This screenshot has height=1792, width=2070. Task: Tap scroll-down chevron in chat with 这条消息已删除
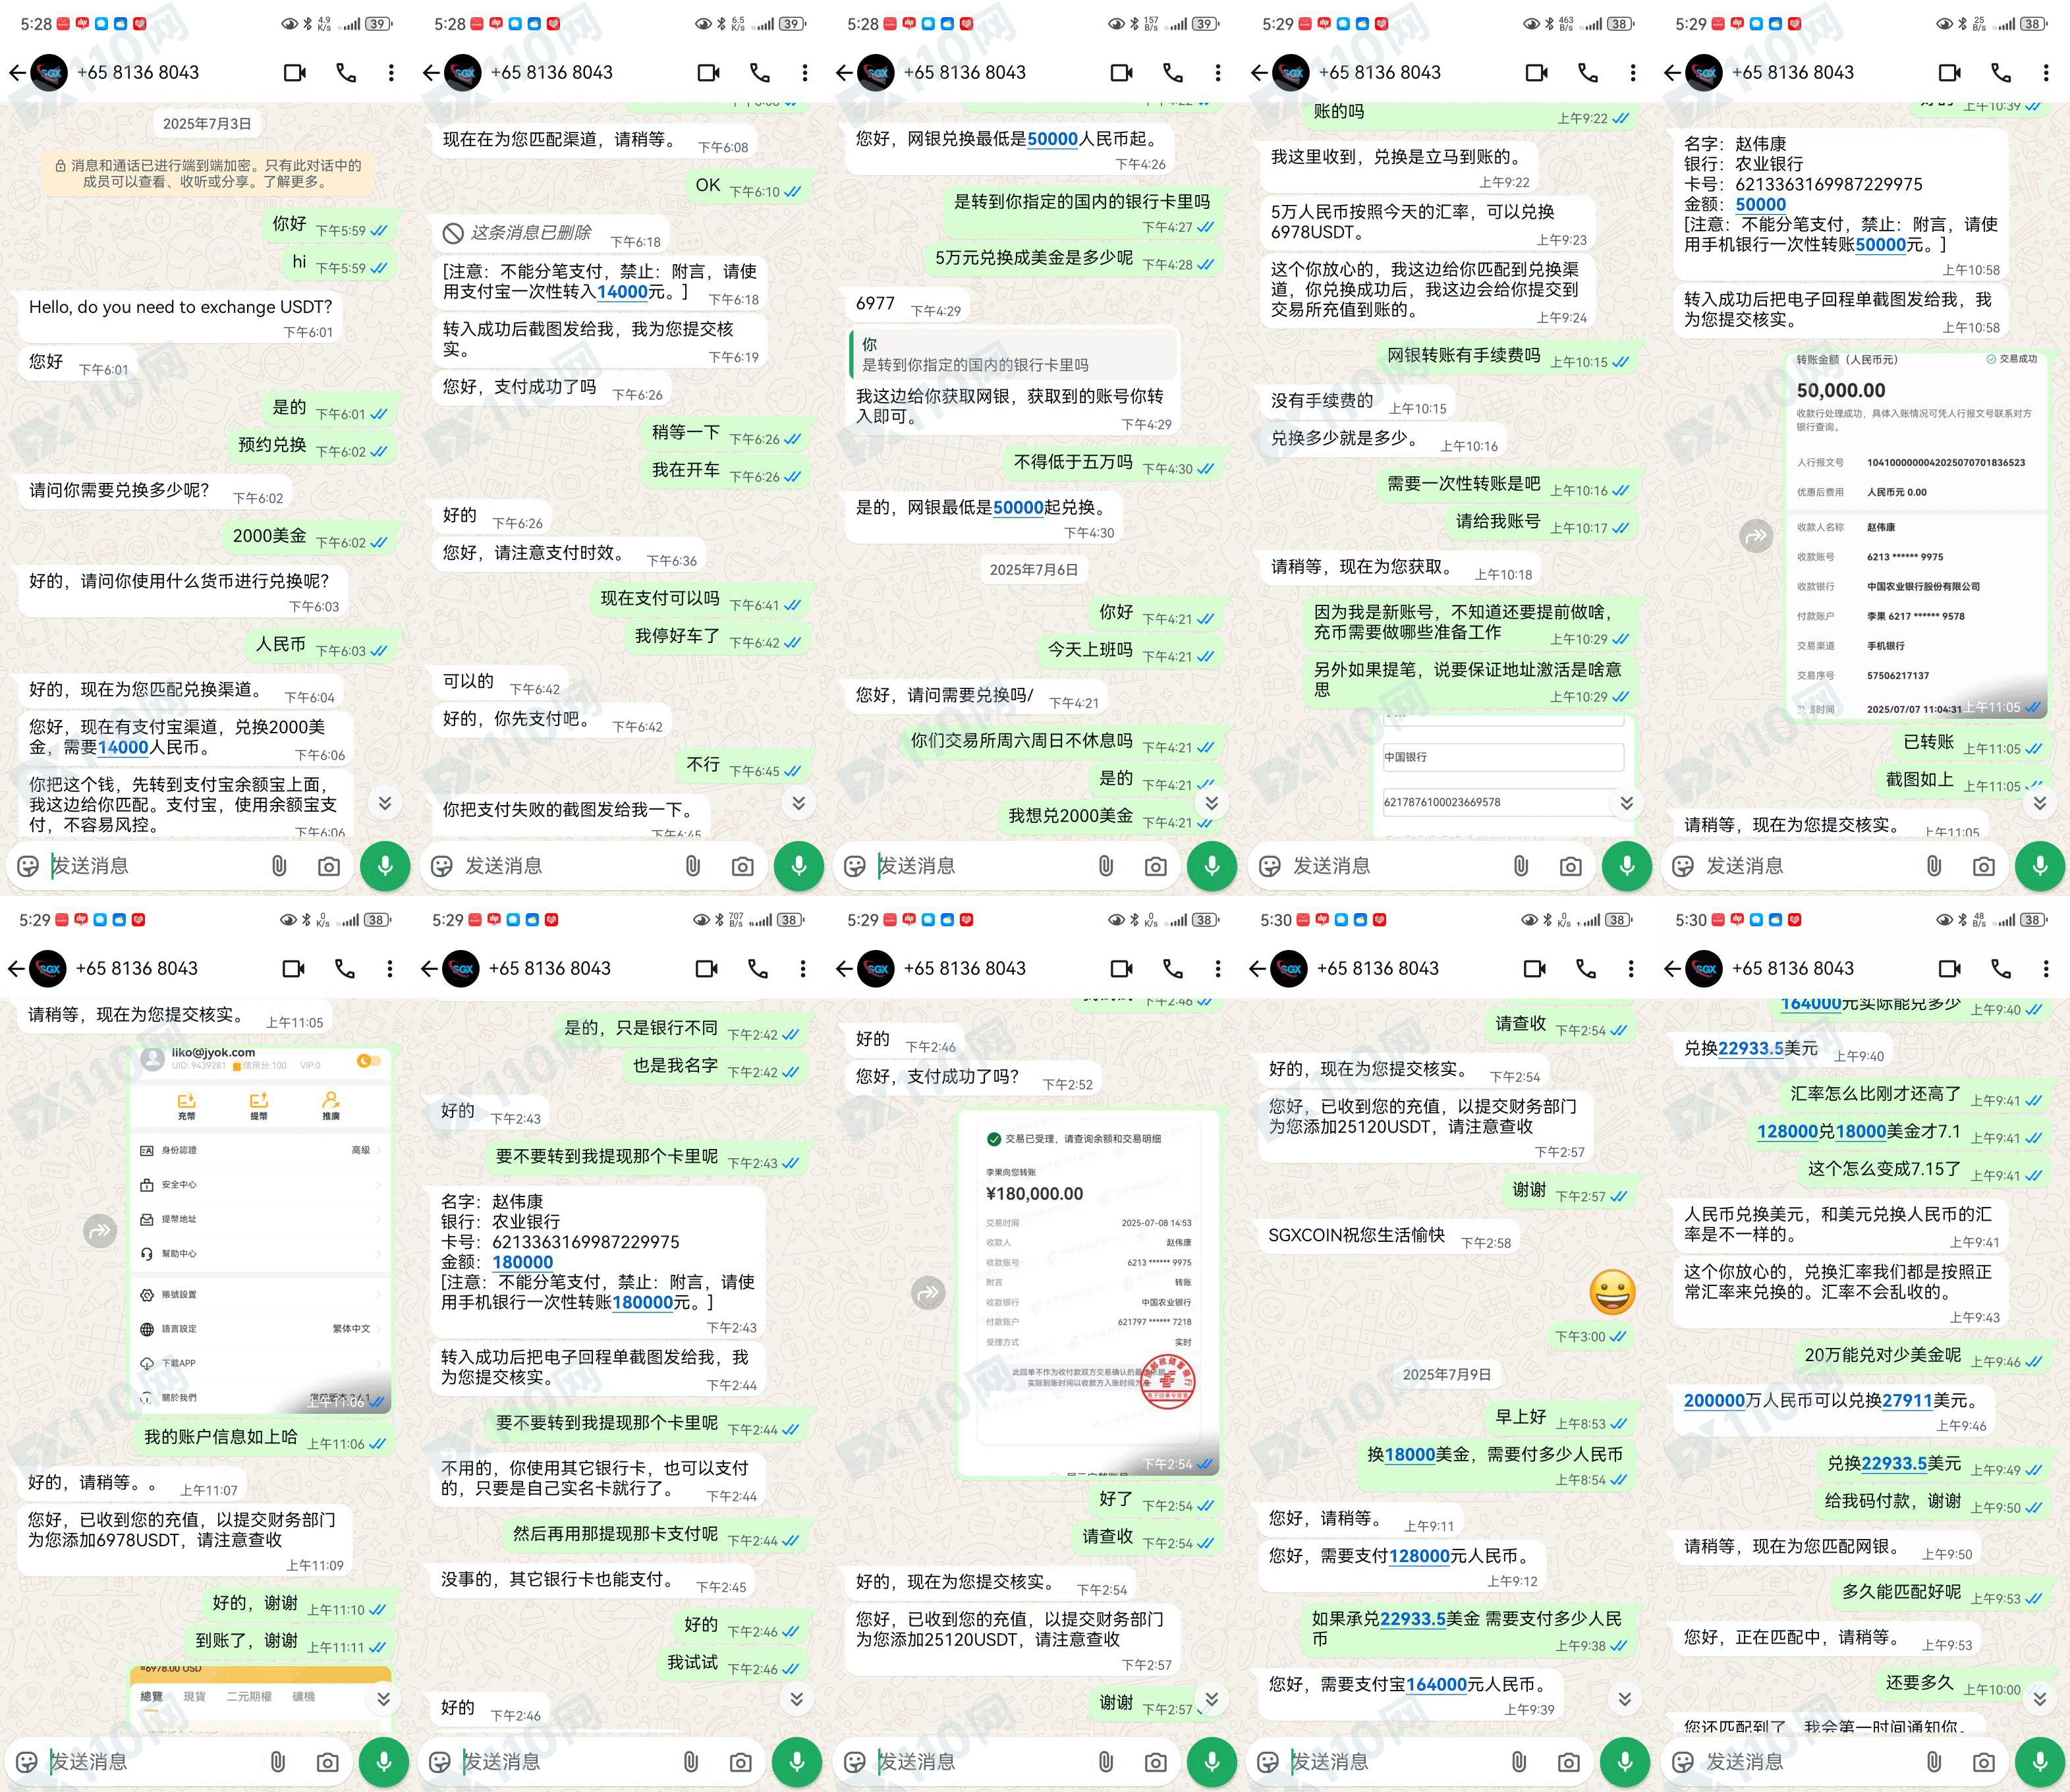tap(798, 802)
